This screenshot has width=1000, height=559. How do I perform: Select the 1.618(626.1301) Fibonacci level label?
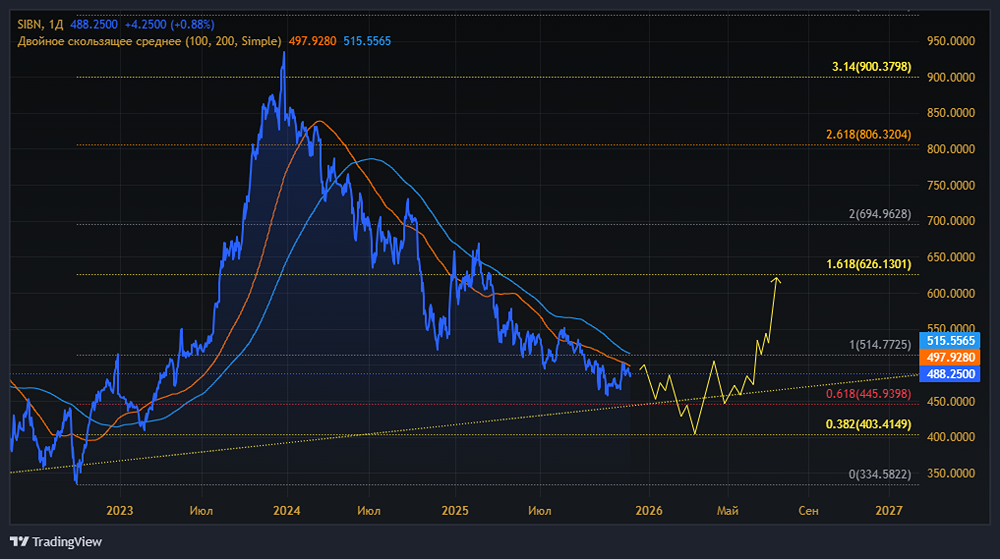click(869, 263)
